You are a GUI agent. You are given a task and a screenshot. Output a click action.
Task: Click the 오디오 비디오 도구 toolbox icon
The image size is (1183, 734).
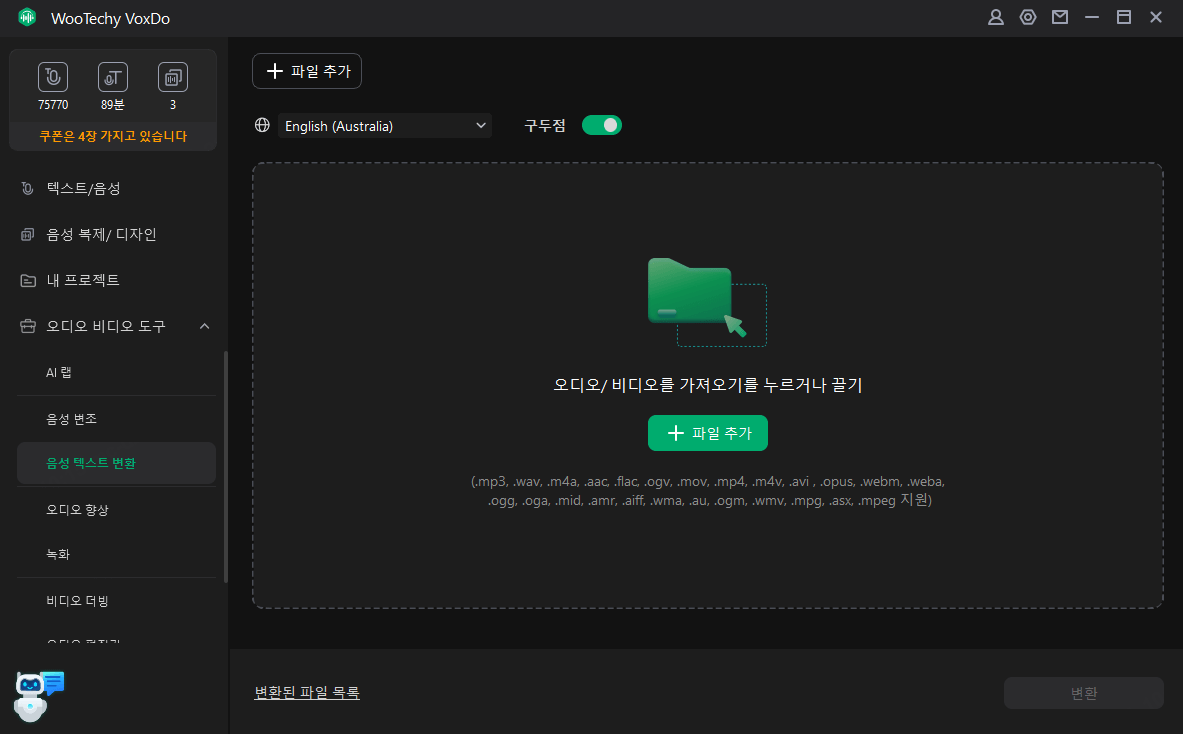click(x=28, y=326)
